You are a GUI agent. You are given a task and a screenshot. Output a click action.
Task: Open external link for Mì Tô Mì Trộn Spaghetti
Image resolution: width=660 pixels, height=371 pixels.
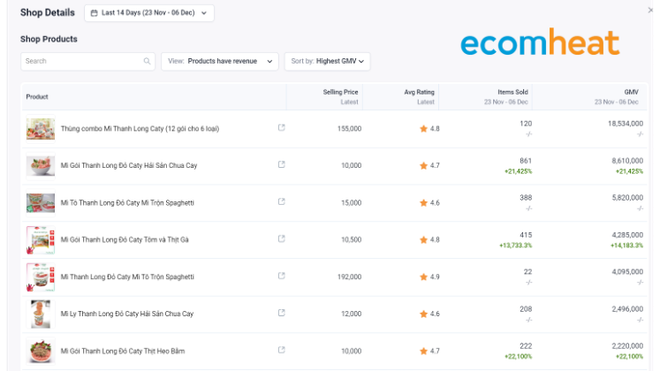tap(282, 202)
